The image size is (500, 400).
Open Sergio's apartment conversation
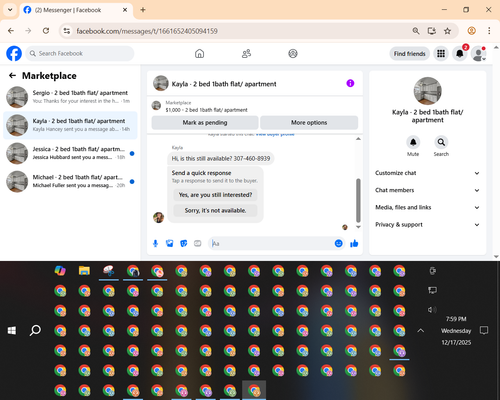(70, 97)
